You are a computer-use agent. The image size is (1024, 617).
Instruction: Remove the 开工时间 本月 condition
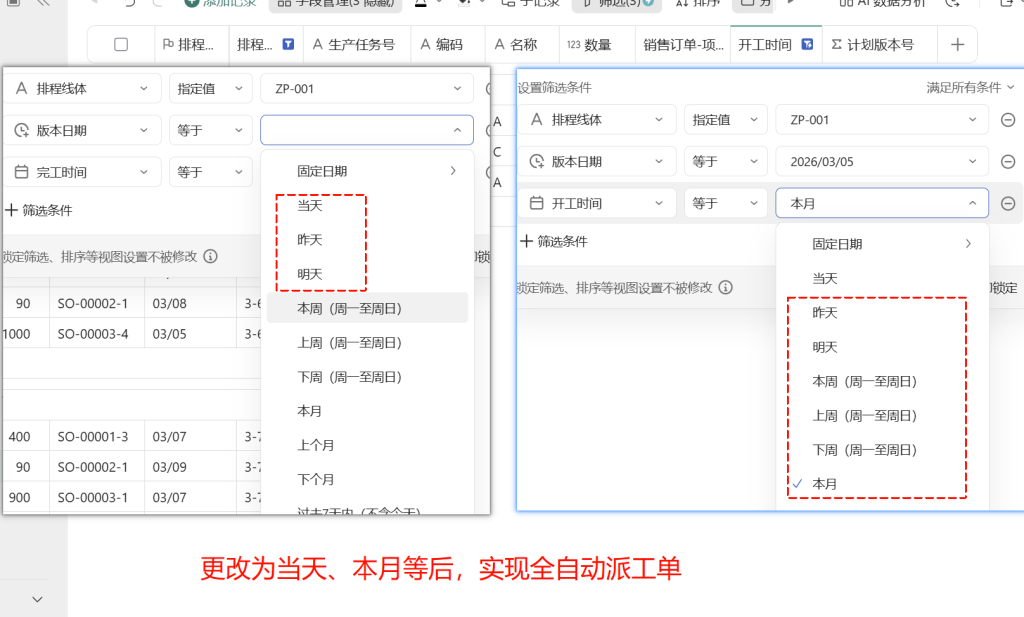pyautogui.click(x=1008, y=204)
